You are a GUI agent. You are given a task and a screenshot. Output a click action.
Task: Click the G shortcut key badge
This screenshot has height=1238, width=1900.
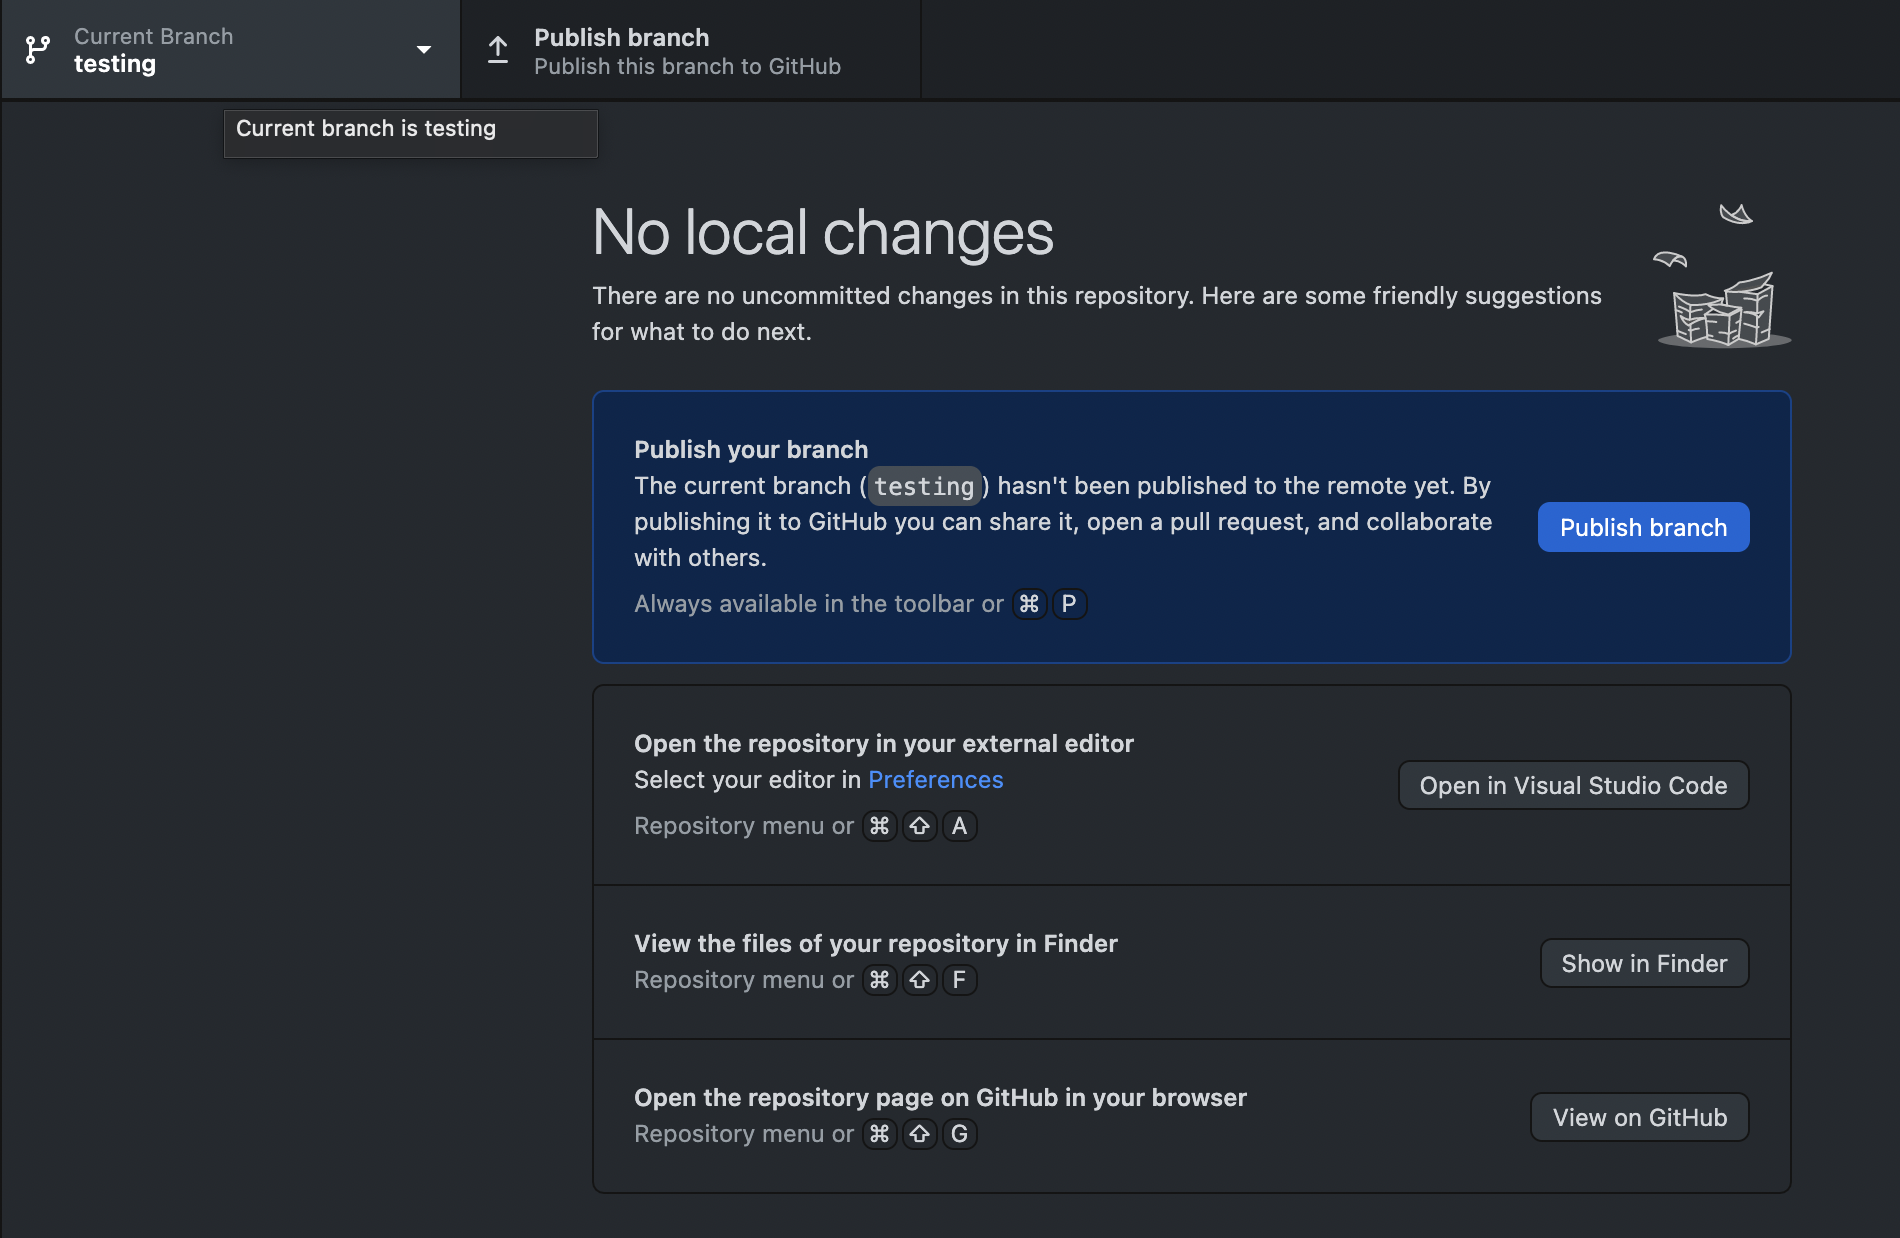click(x=959, y=1134)
